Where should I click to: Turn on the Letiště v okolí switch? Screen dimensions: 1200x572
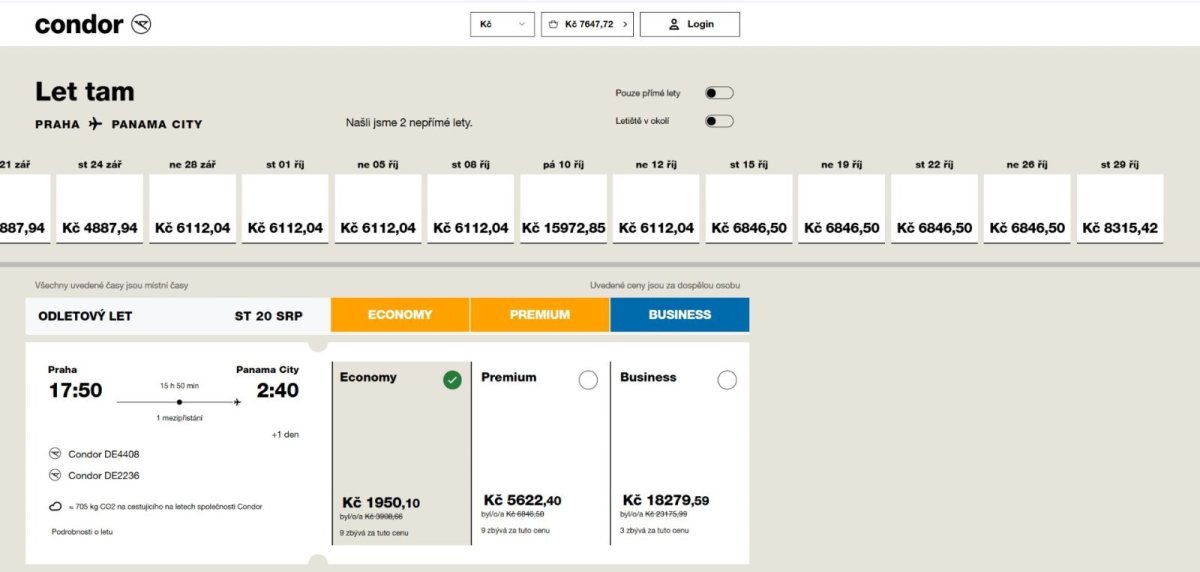719,121
